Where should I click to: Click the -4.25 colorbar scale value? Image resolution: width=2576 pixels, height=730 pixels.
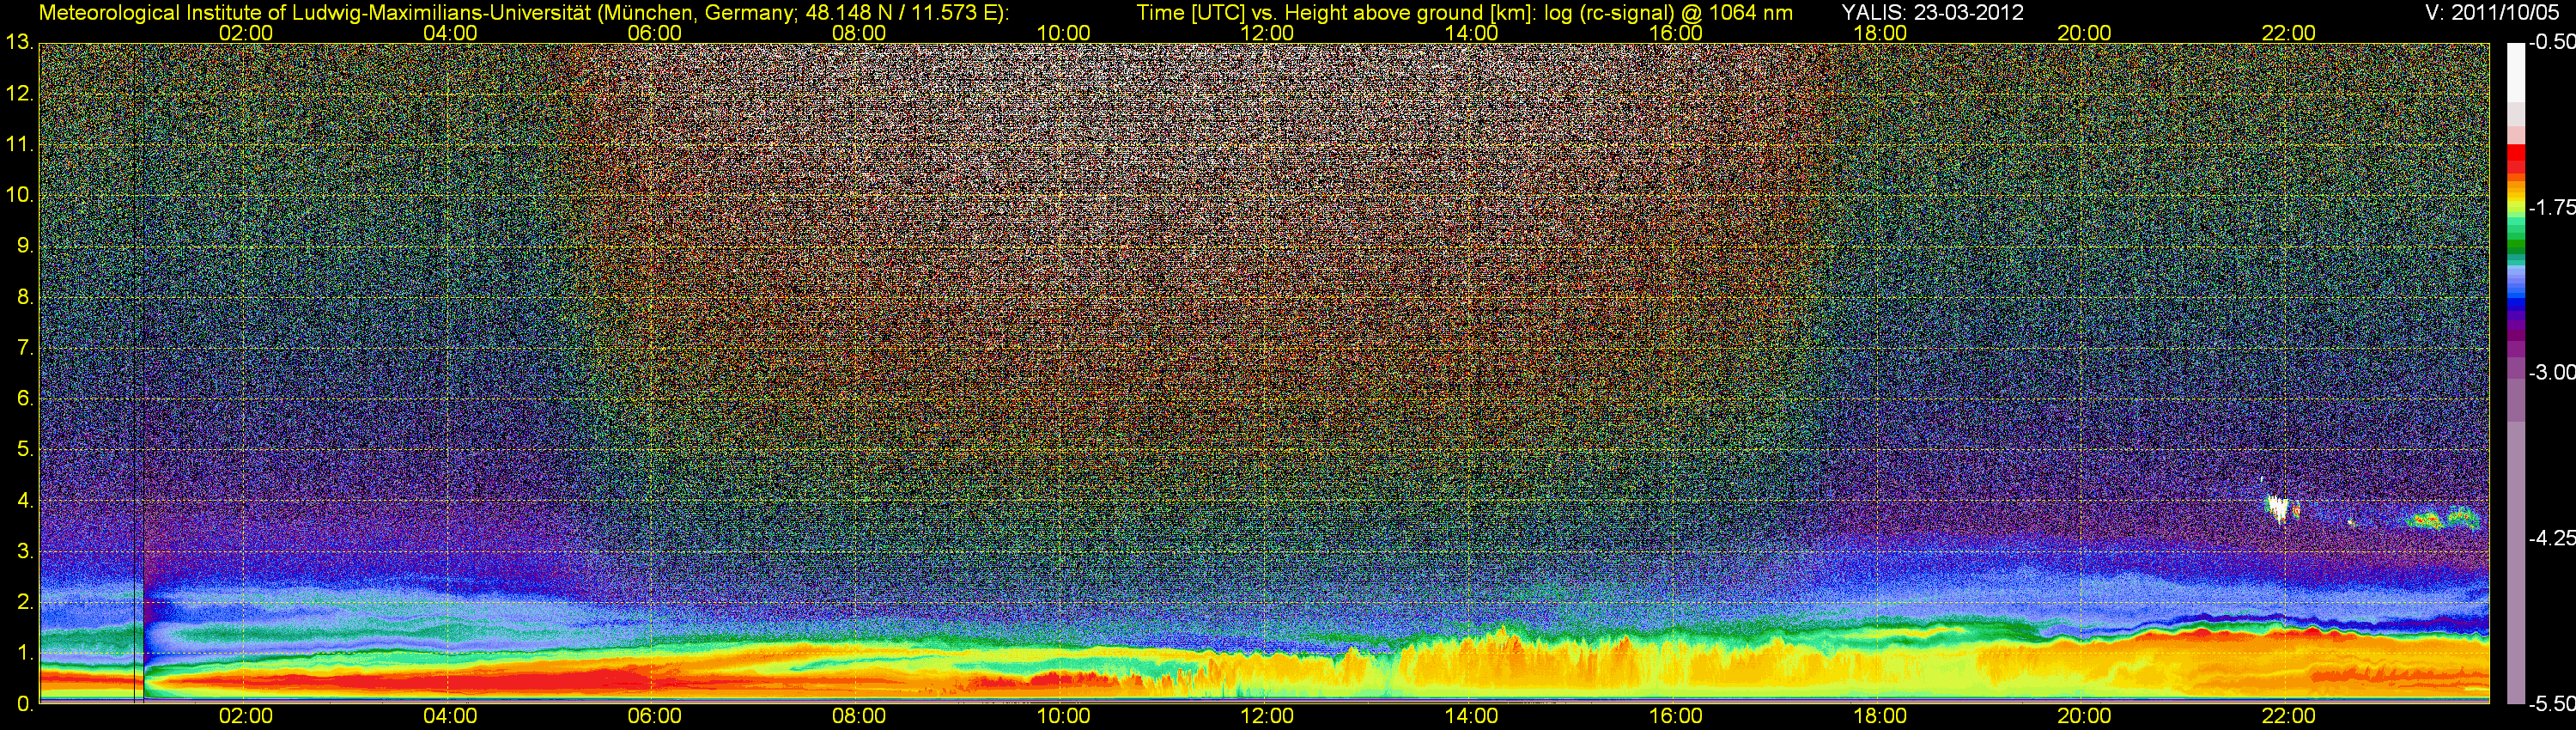2551,538
